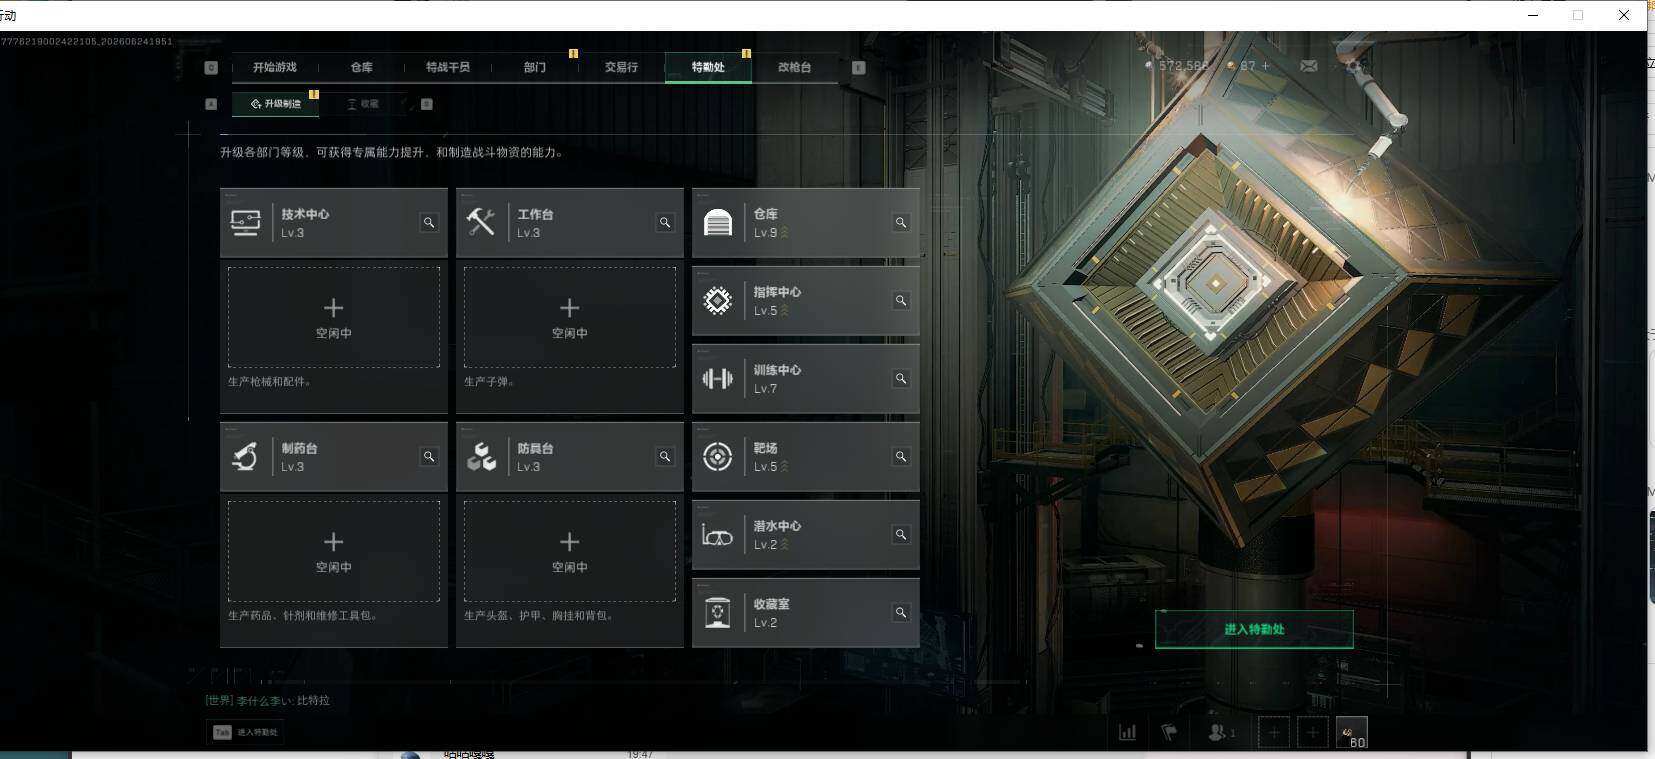
Task: Click the 潜水中心 diving goggles icon
Action: coord(718,535)
